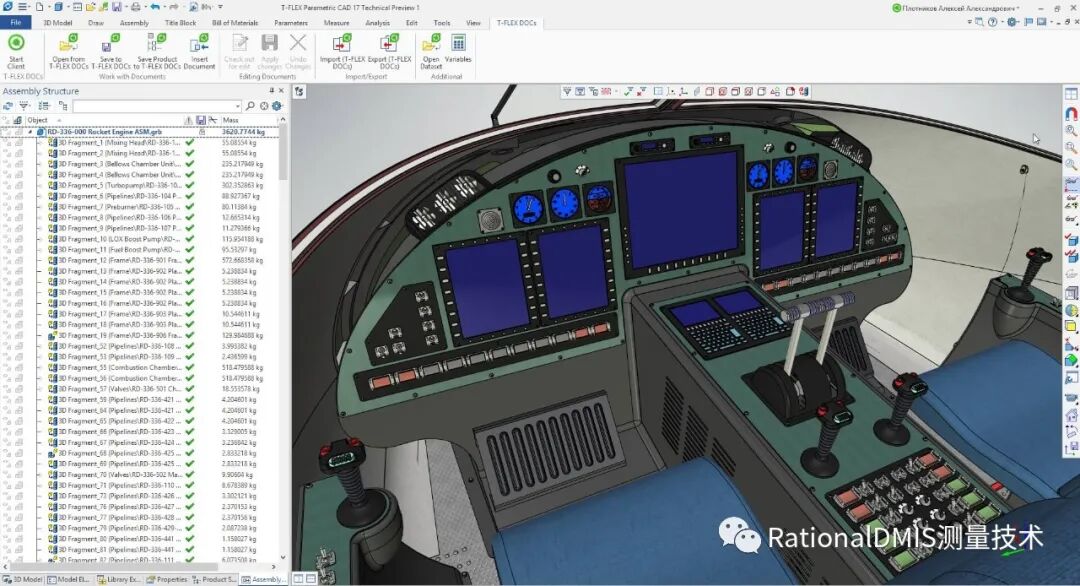The height and width of the screenshot is (586, 1080).
Task: Open dropdown arrow in view toolbar filter group
Action: pos(616,91)
